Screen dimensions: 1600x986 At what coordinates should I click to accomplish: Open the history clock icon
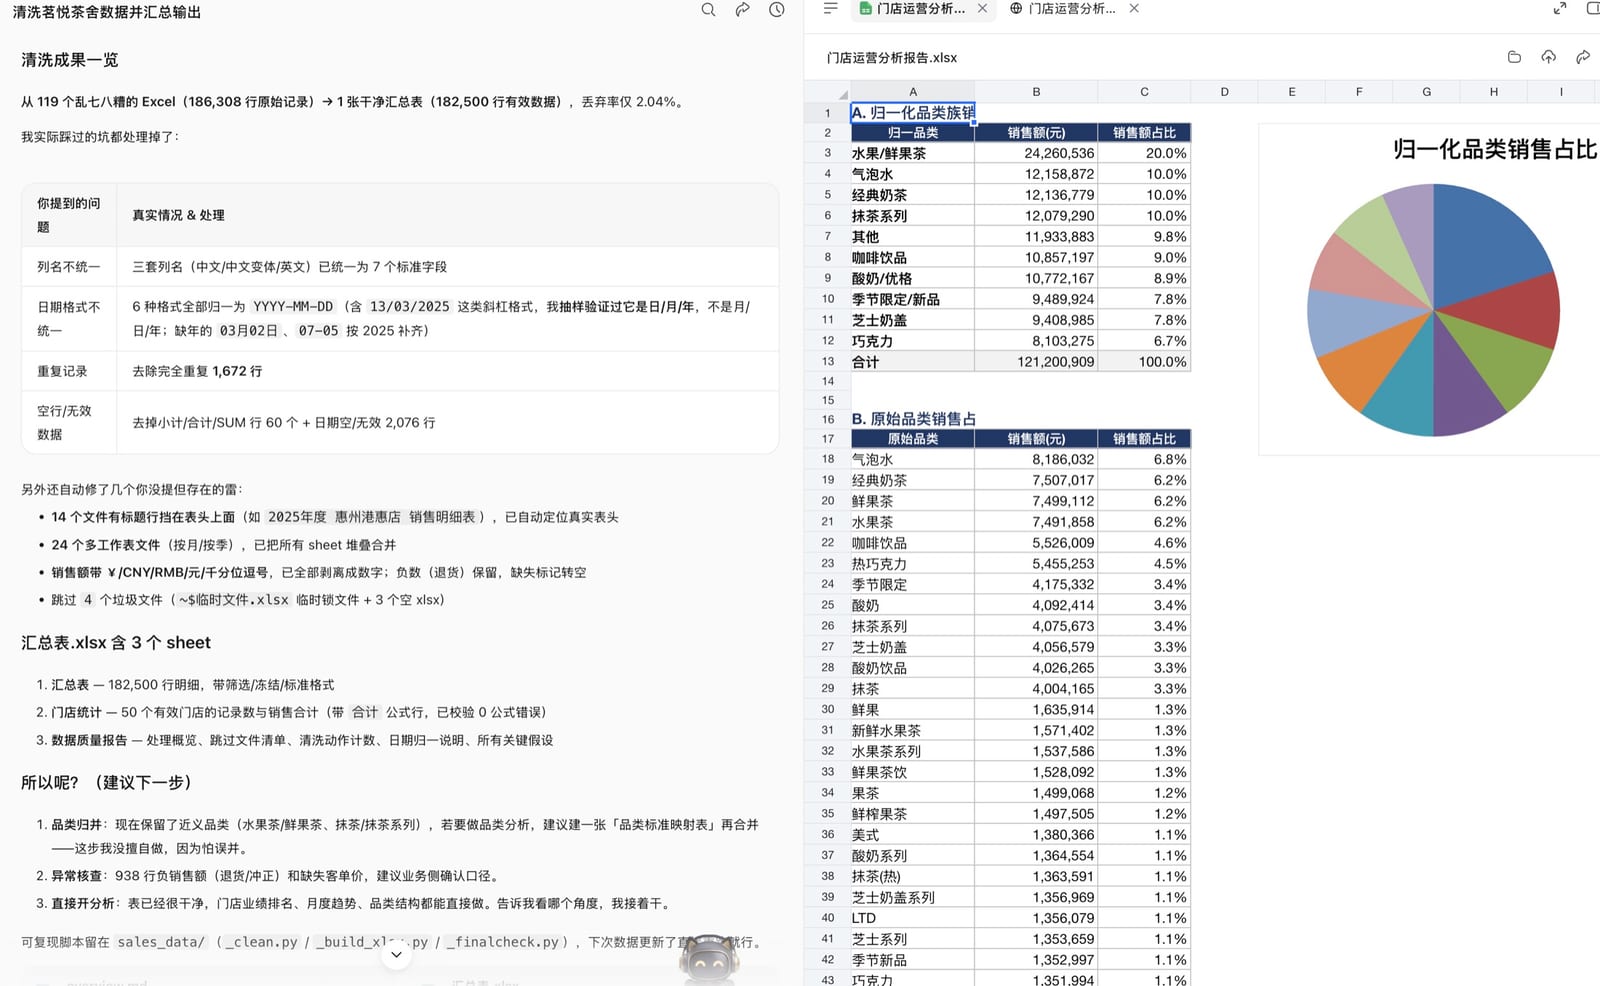click(x=777, y=10)
